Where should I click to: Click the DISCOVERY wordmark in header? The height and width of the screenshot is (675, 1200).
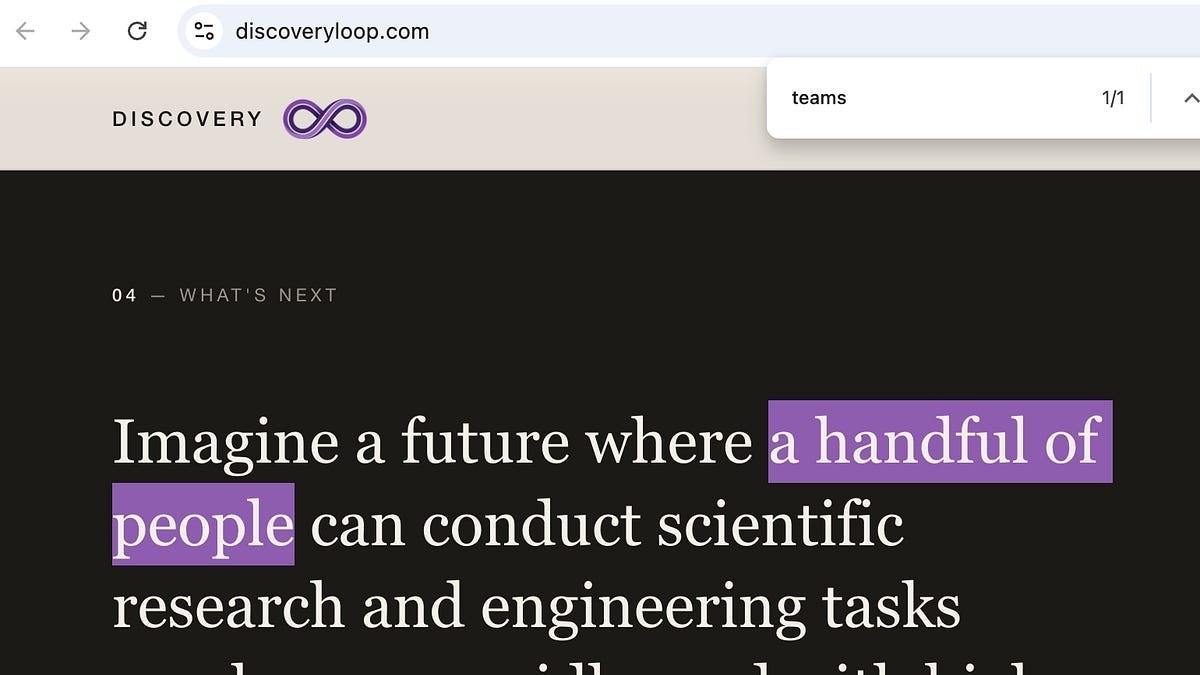tap(187, 119)
